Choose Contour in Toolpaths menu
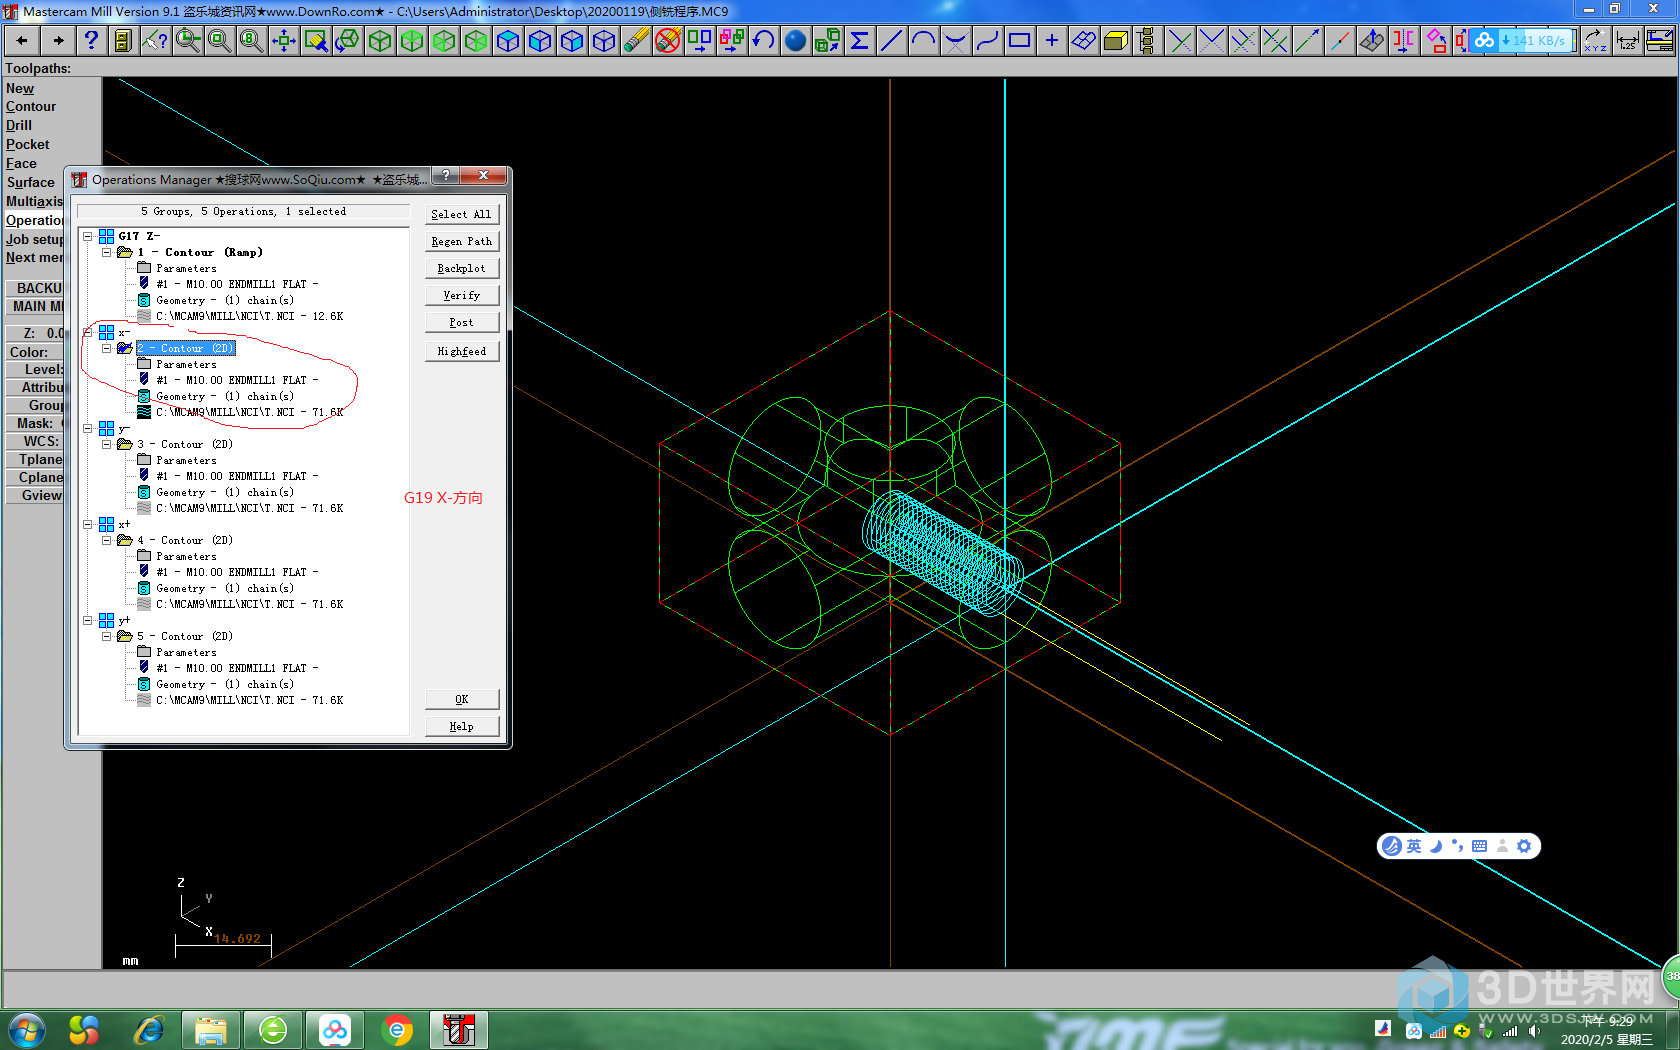This screenshot has height=1050, width=1680. tap(31, 107)
